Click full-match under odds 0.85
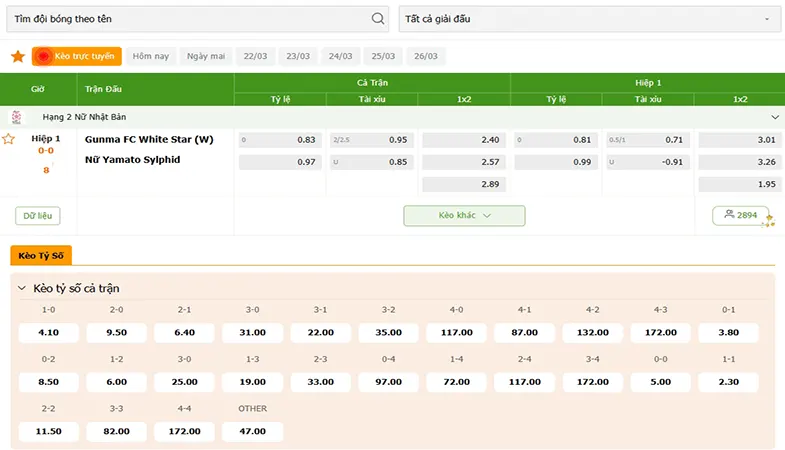 point(372,162)
